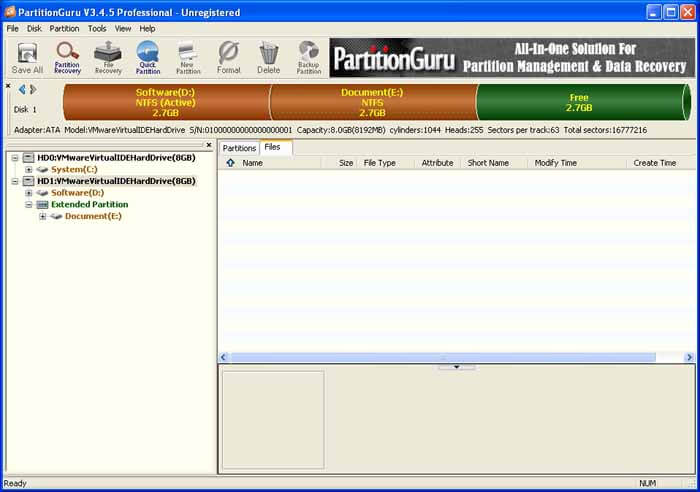Click the 'Capacity:8.0GB(8192MB)' text
Viewport: 700px width, 492px height.
[341, 130]
